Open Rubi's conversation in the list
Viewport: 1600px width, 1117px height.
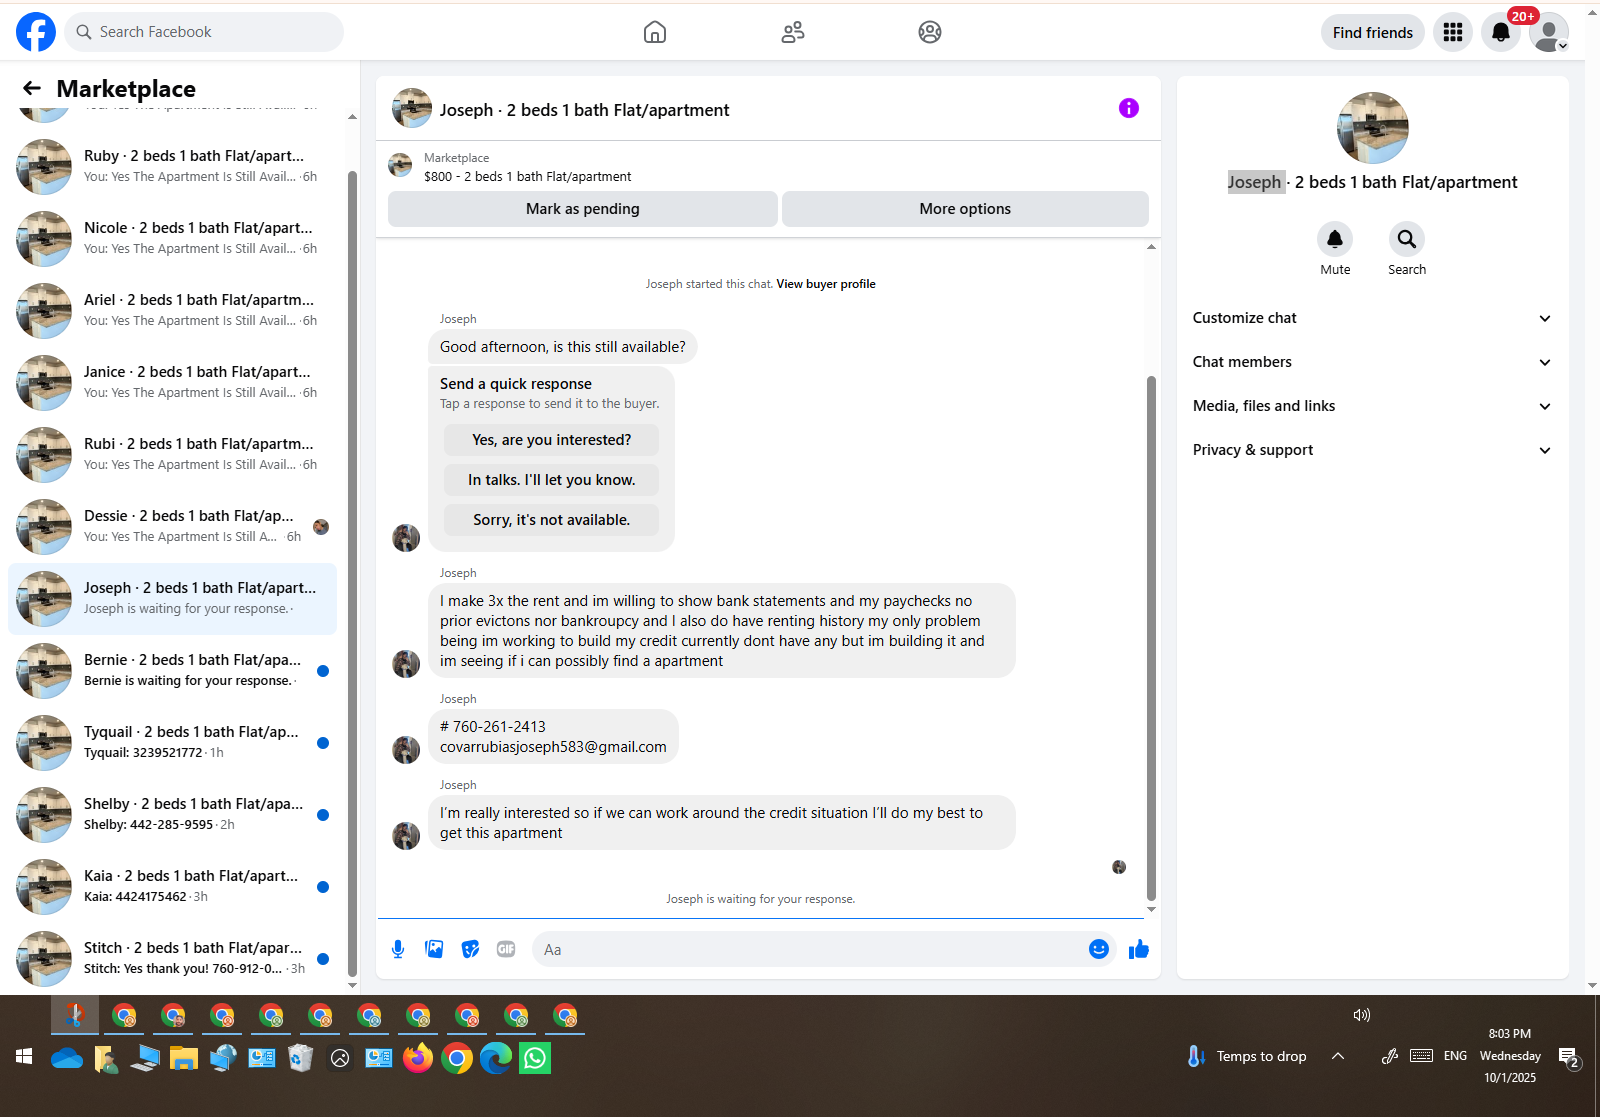(172, 454)
